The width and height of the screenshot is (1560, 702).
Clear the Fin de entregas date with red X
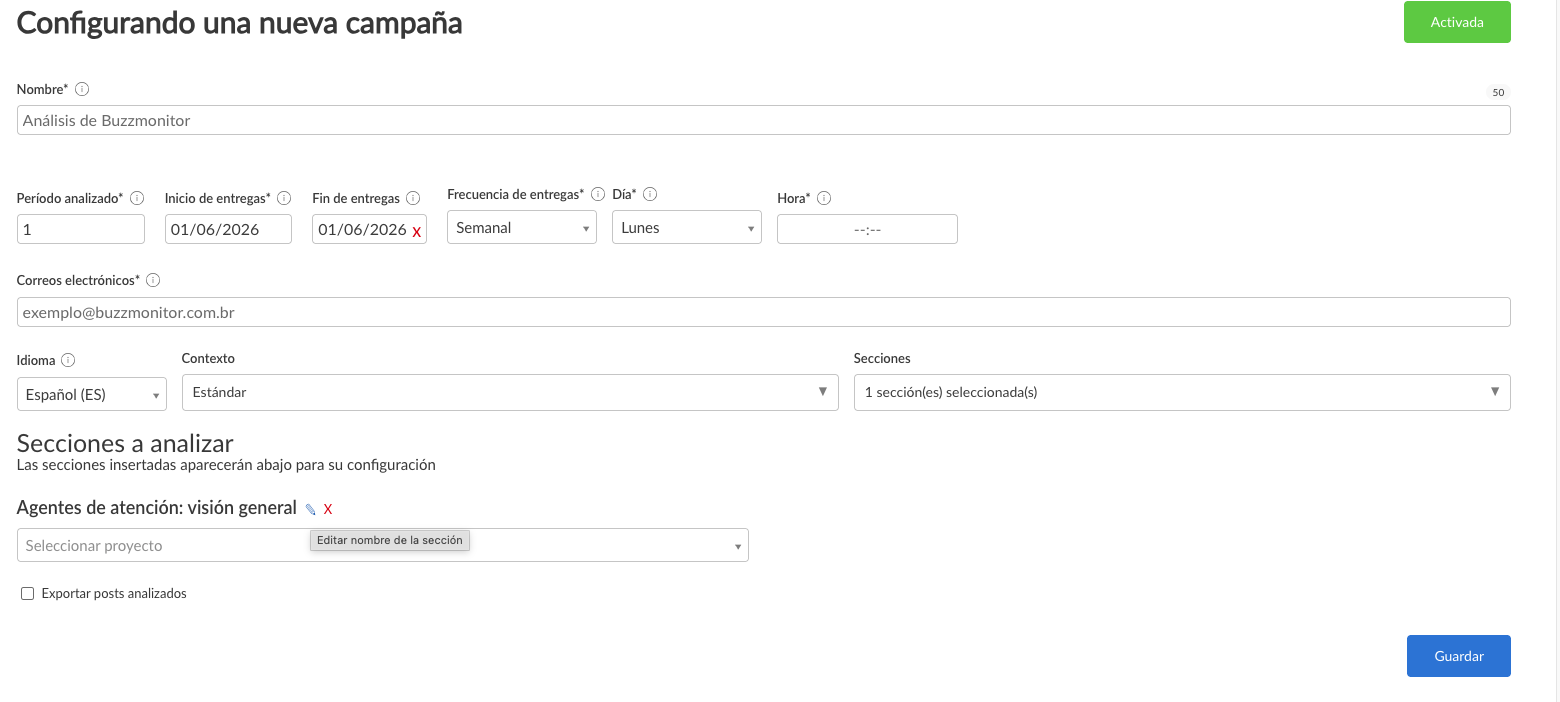click(x=417, y=231)
